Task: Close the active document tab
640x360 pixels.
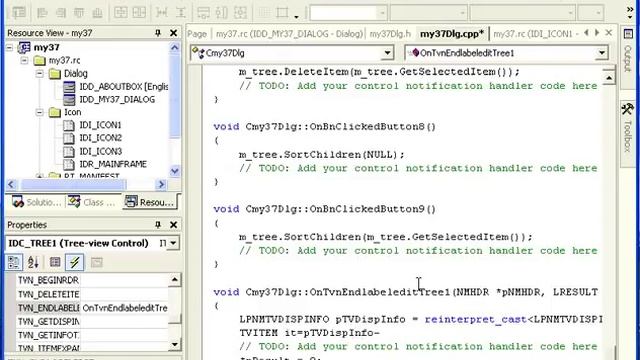Action: tap(609, 33)
